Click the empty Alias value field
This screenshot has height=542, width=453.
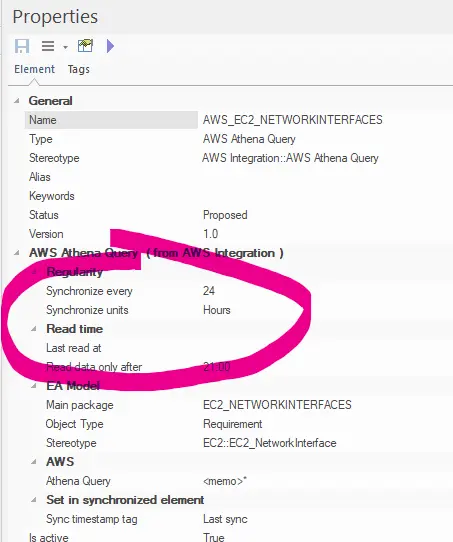(x=325, y=177)
